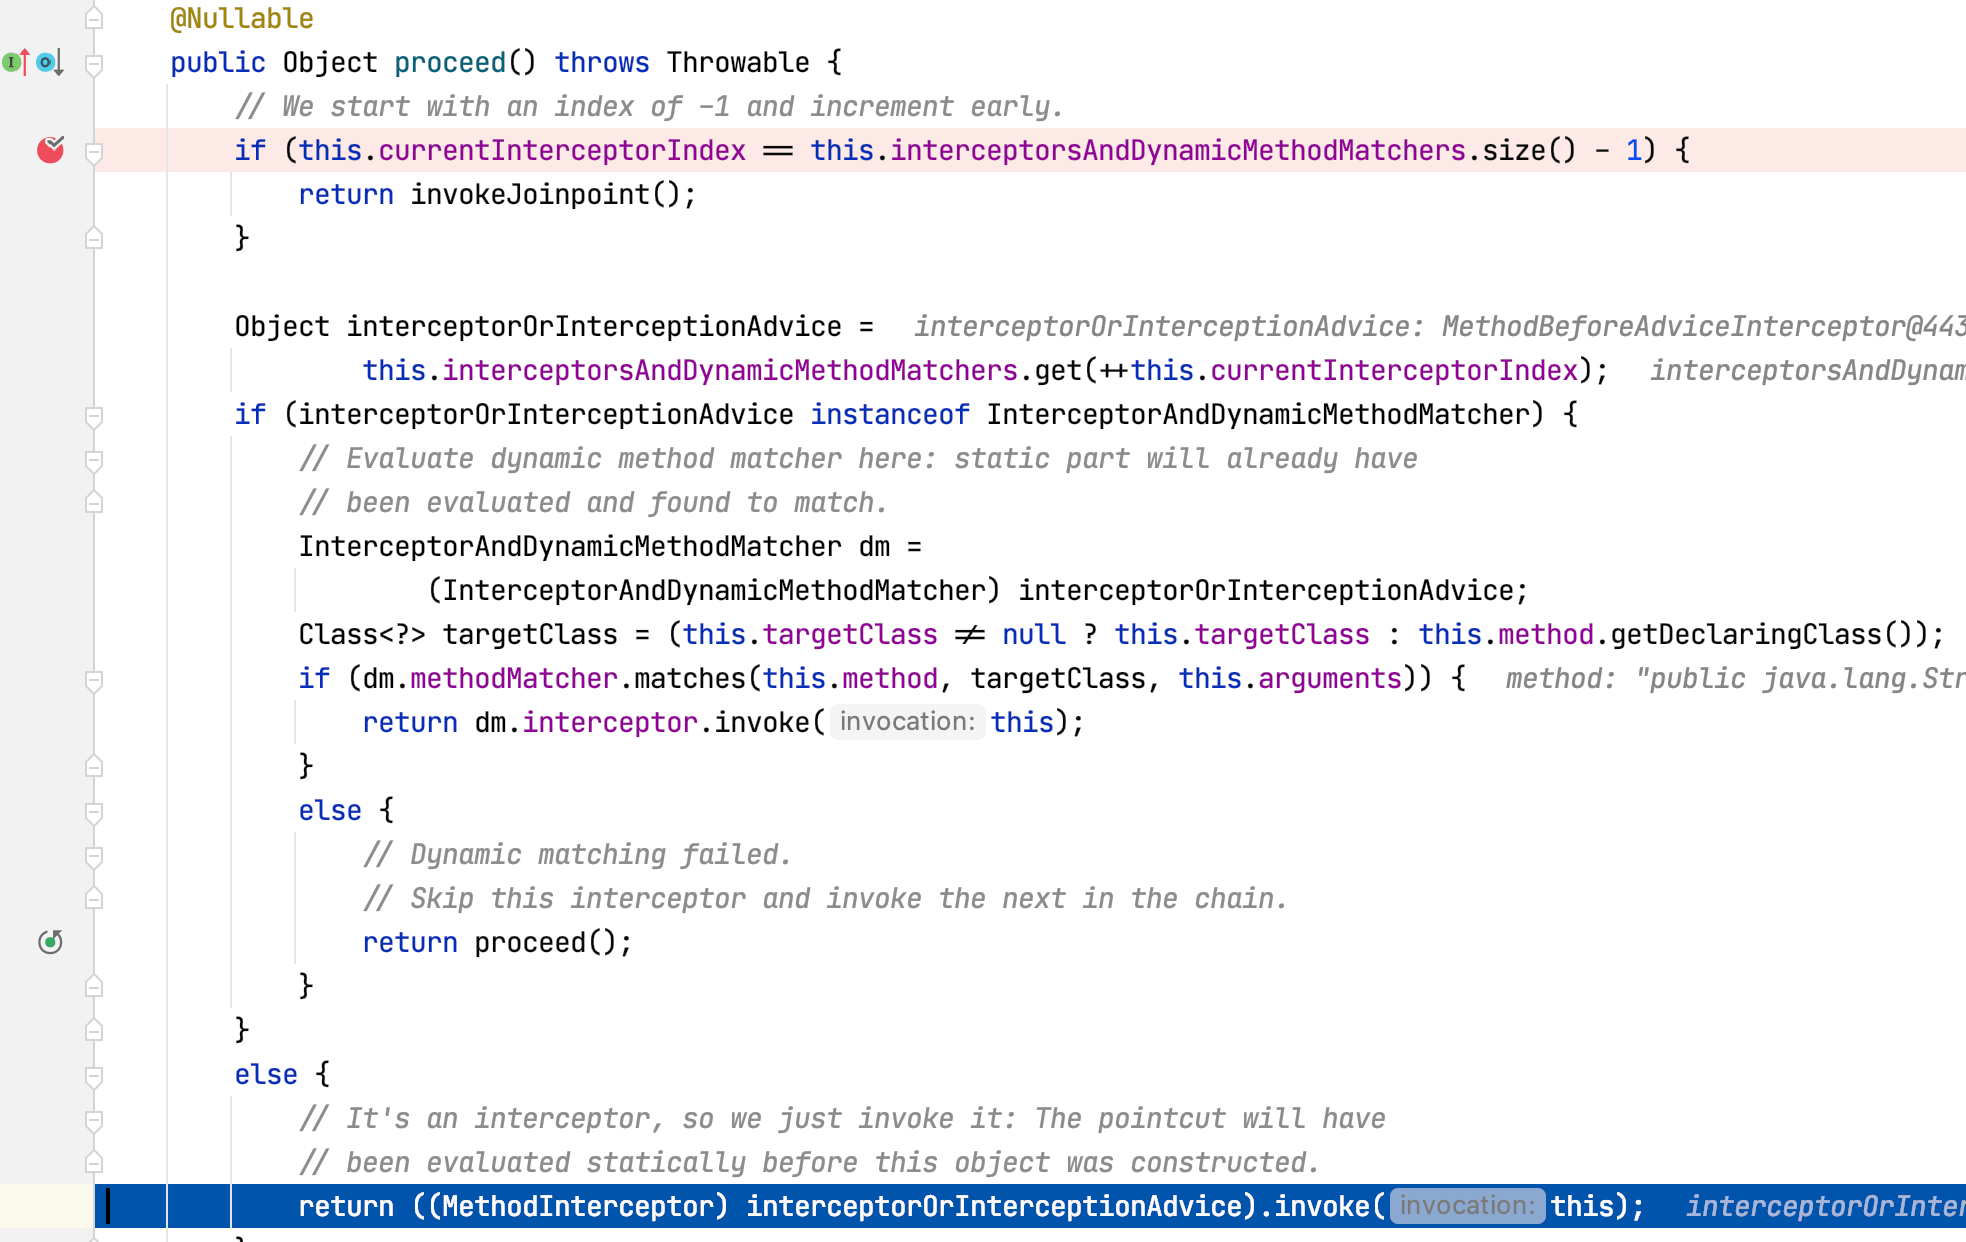Screen dimensions: 1966x1242
Task: Click the 'invocation:' hint in dm.interceptor.invoke
Action: (x=906, y=722)
